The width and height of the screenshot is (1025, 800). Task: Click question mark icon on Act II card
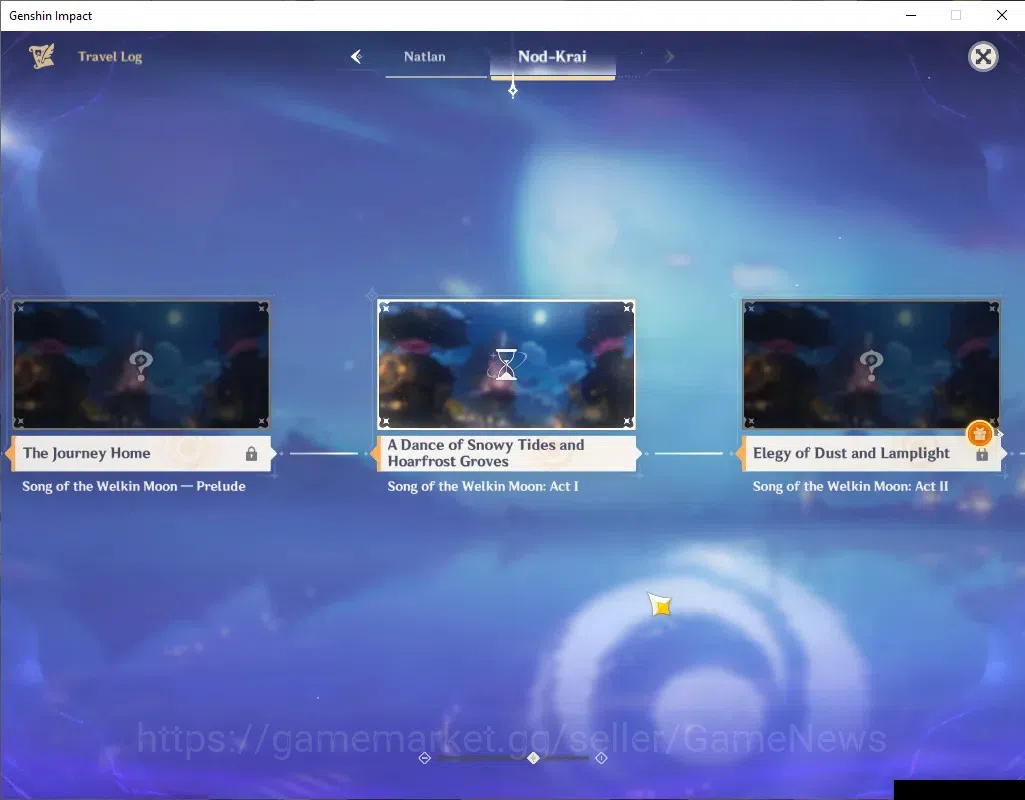tap(871, 365)
